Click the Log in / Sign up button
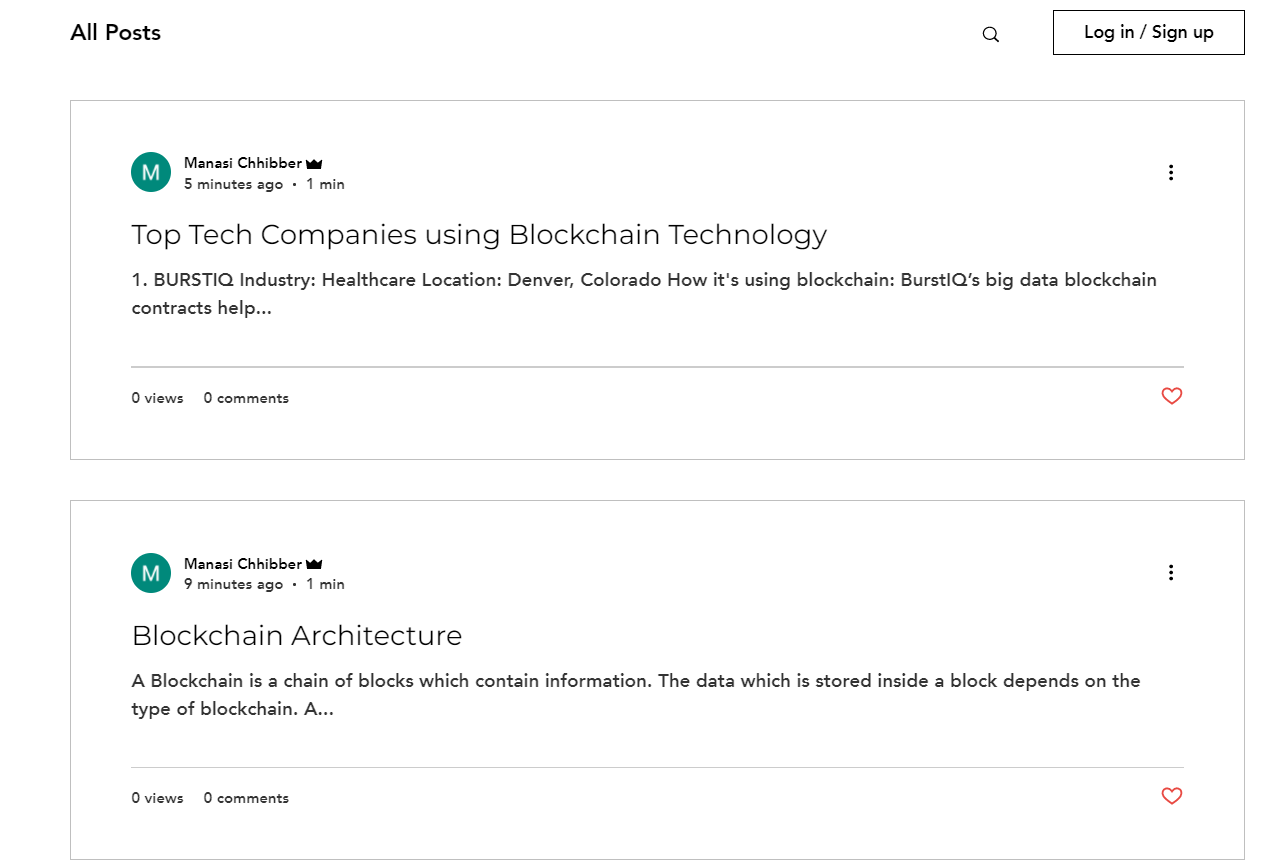This screenshot has width=1288, height=862. point(1148,32)
